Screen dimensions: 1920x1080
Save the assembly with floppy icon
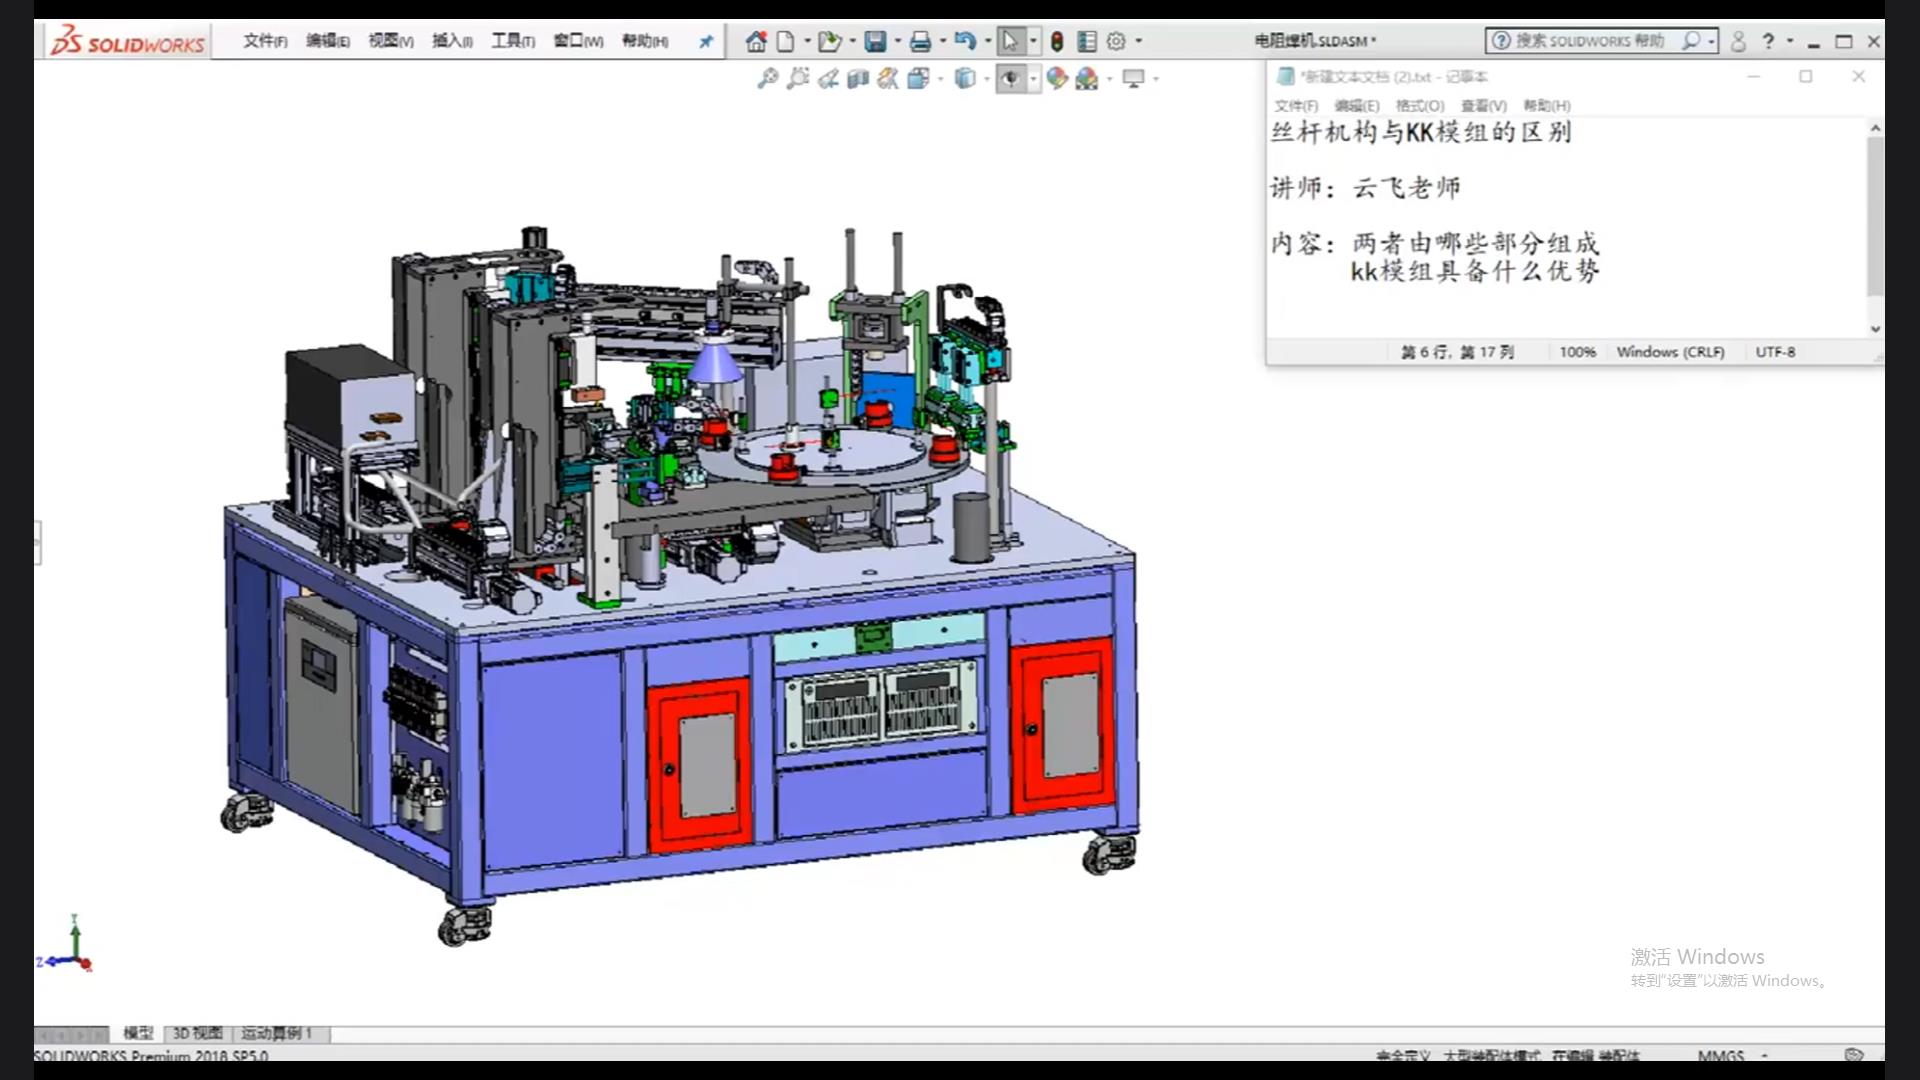(x=875, y=41)
